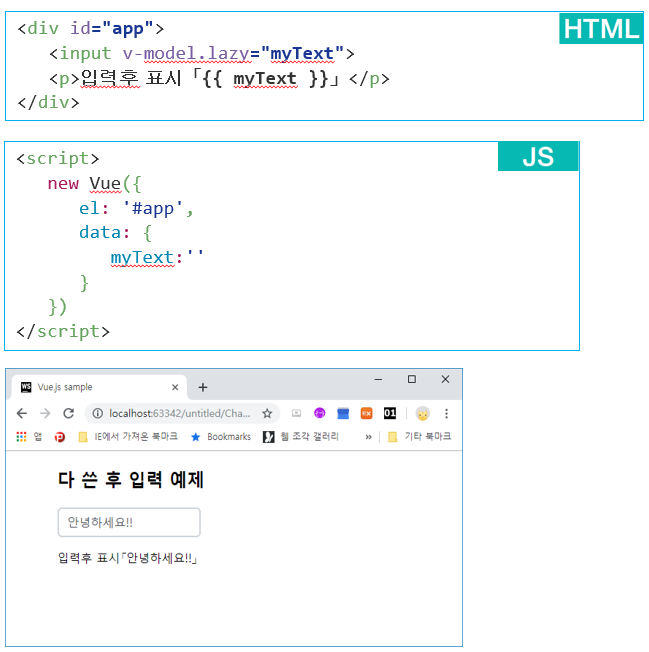Open the profile avatar icon
This screenshot has height=652, width=649.
click(423, 413)
